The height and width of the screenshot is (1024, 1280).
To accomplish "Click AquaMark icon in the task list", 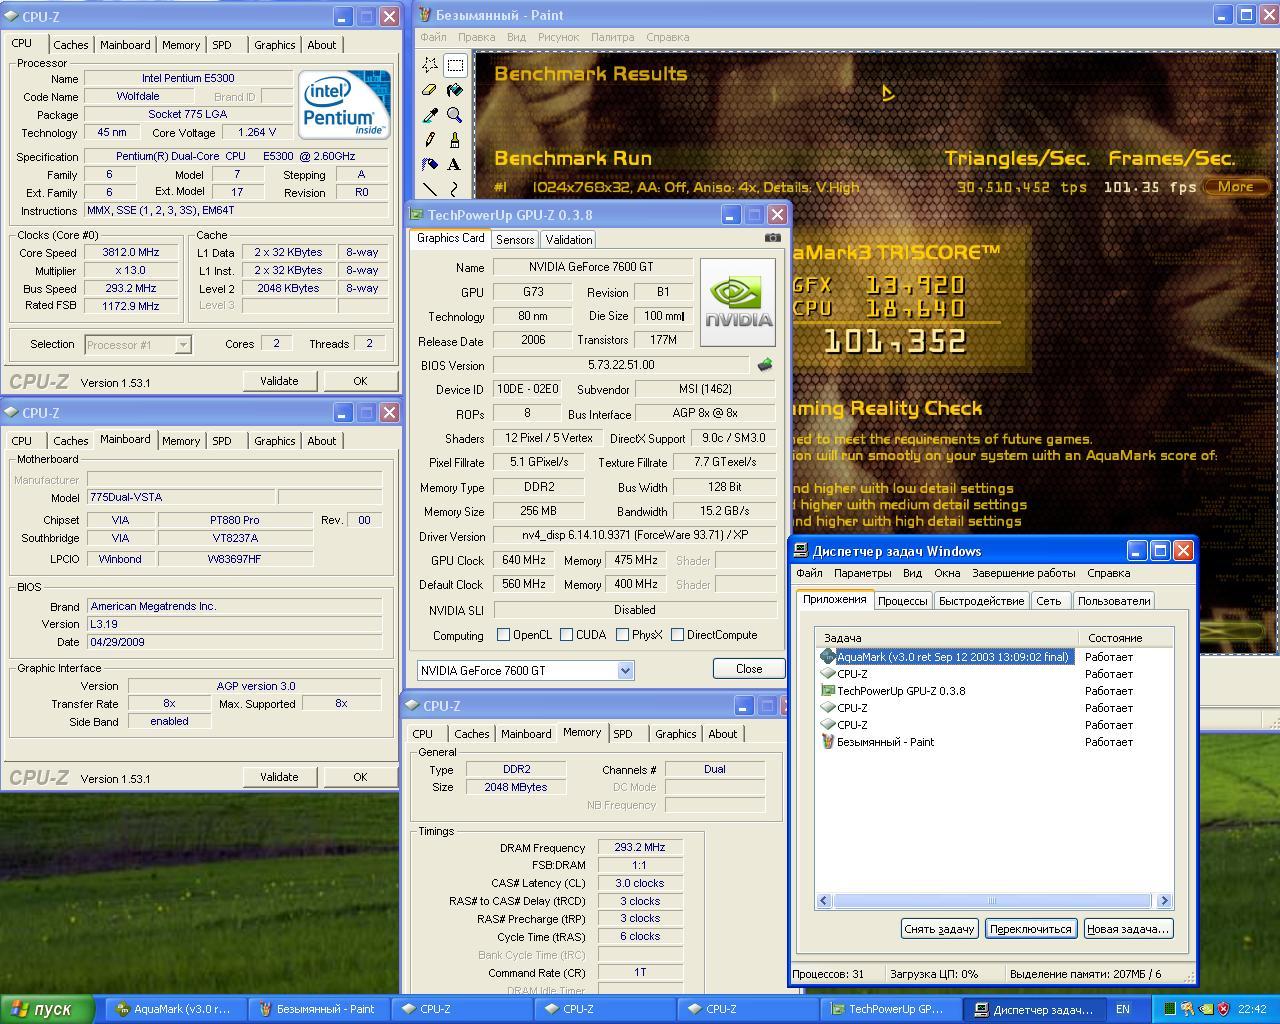I will [827, 657].
